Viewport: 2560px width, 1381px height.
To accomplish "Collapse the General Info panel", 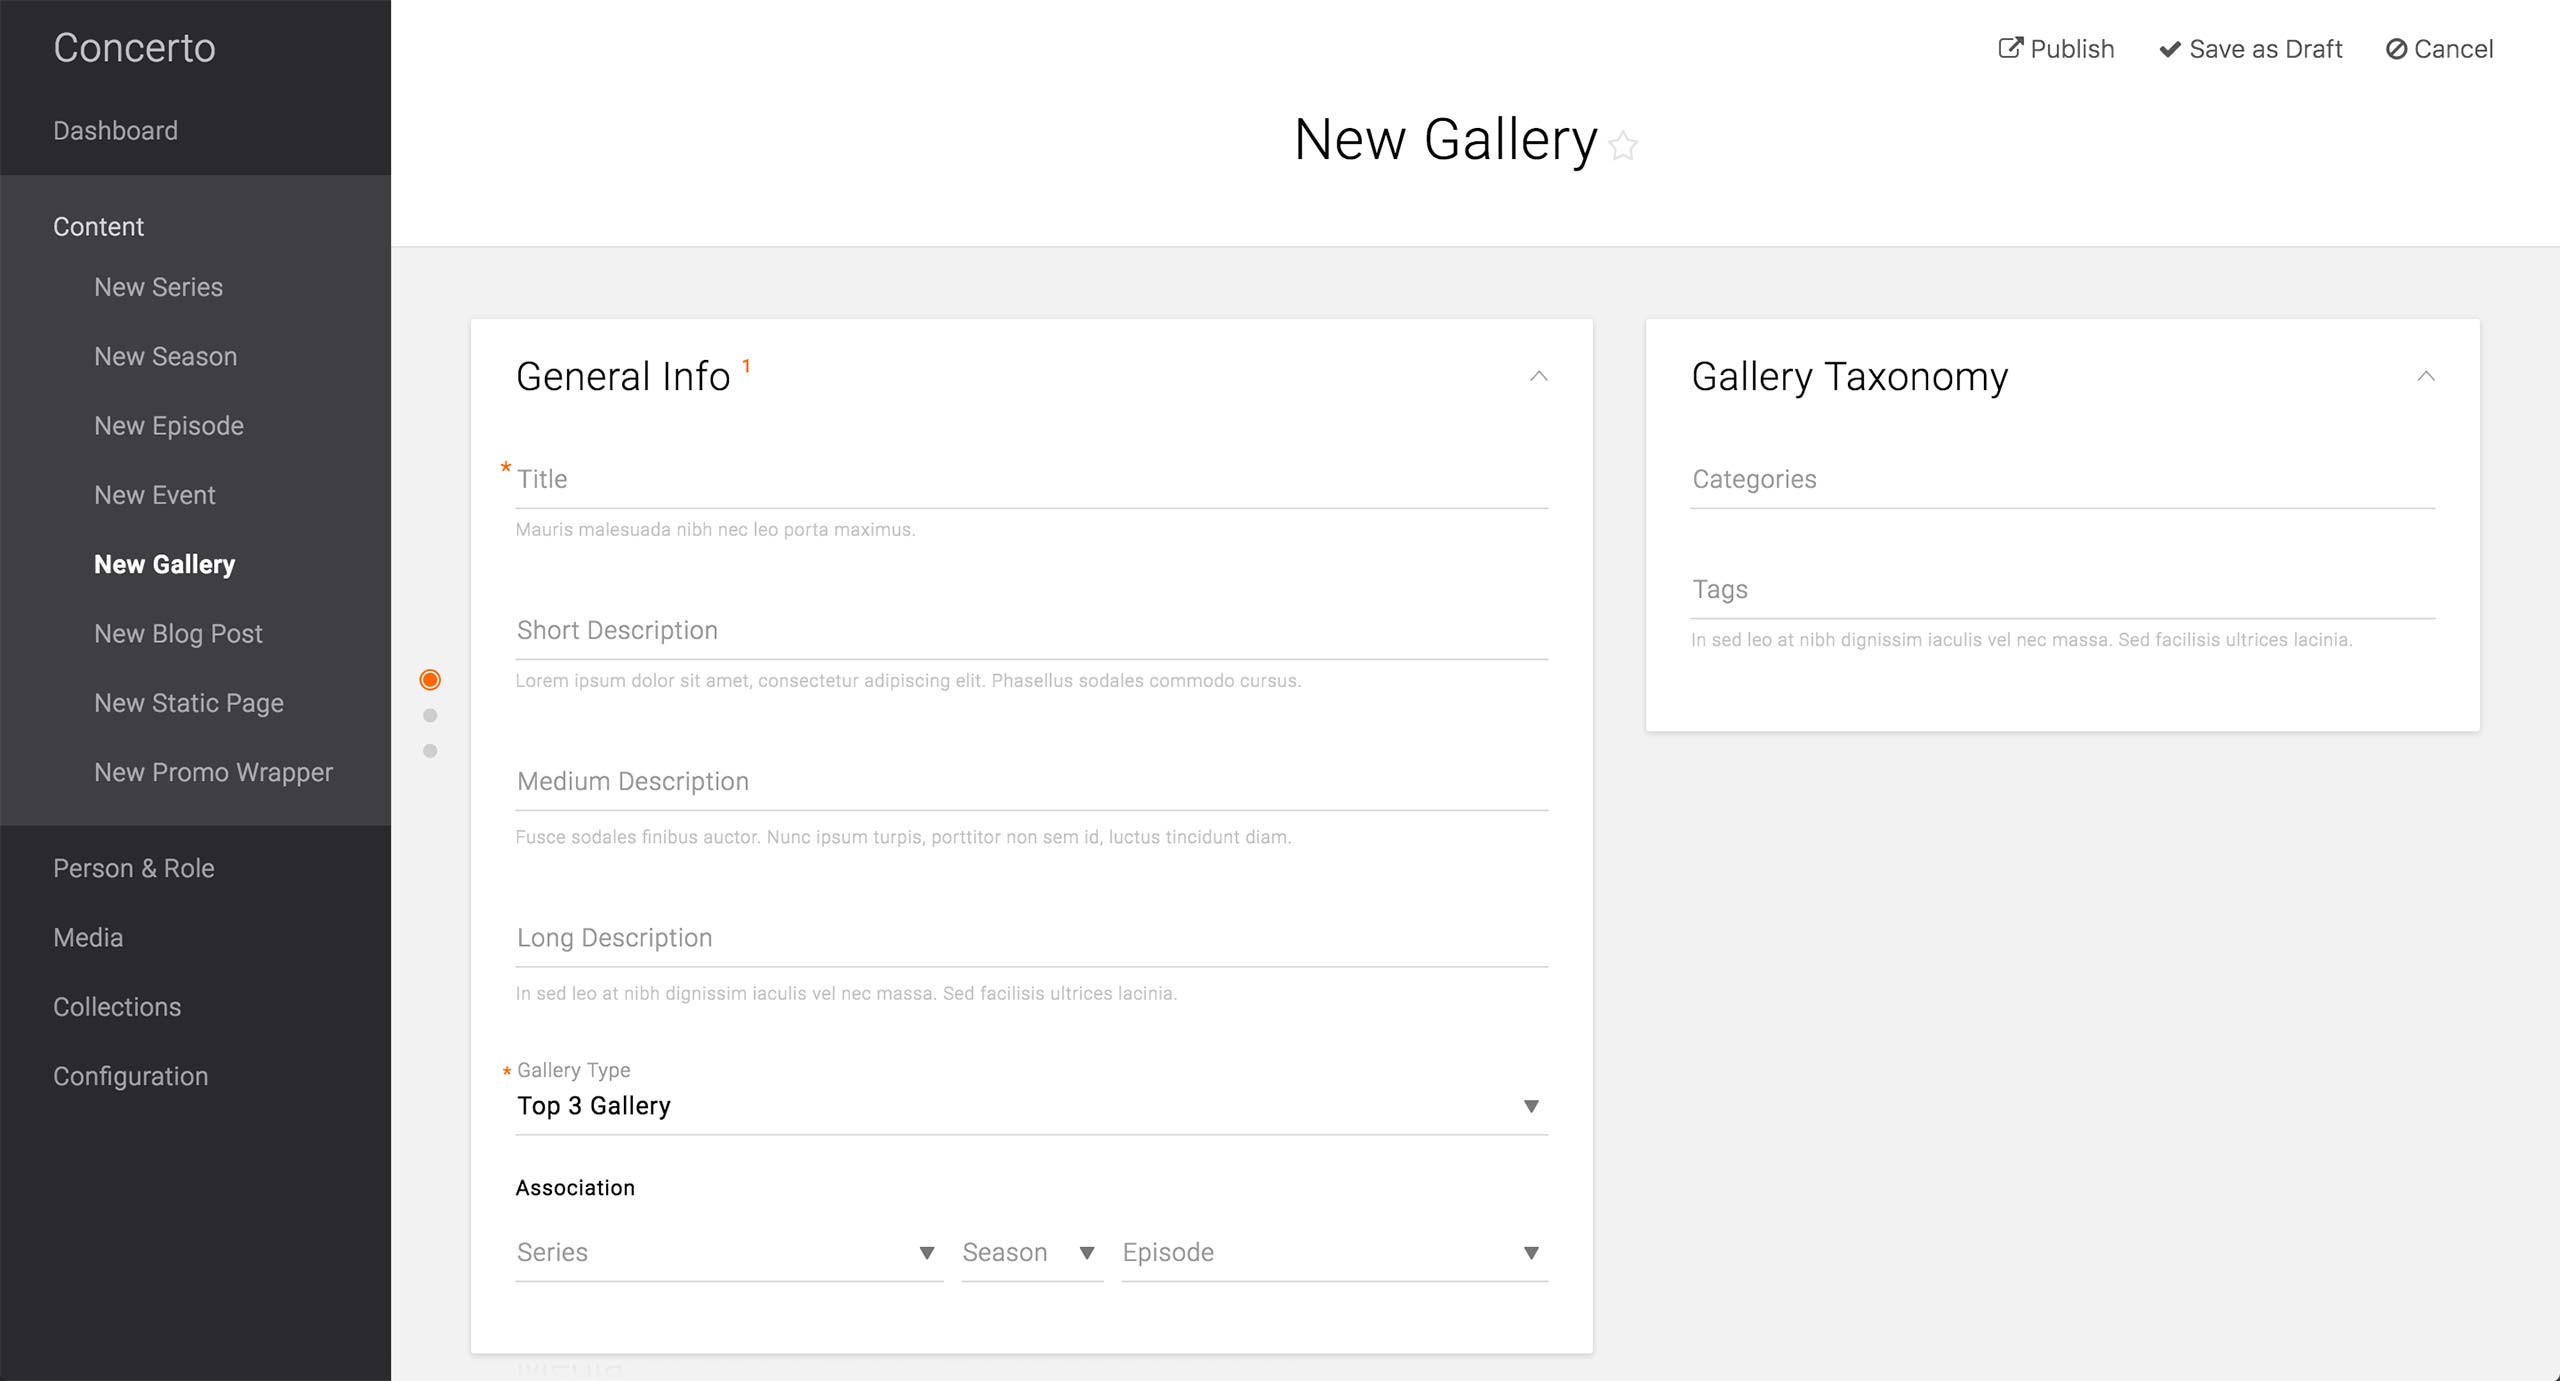I will pos(1539,377).
